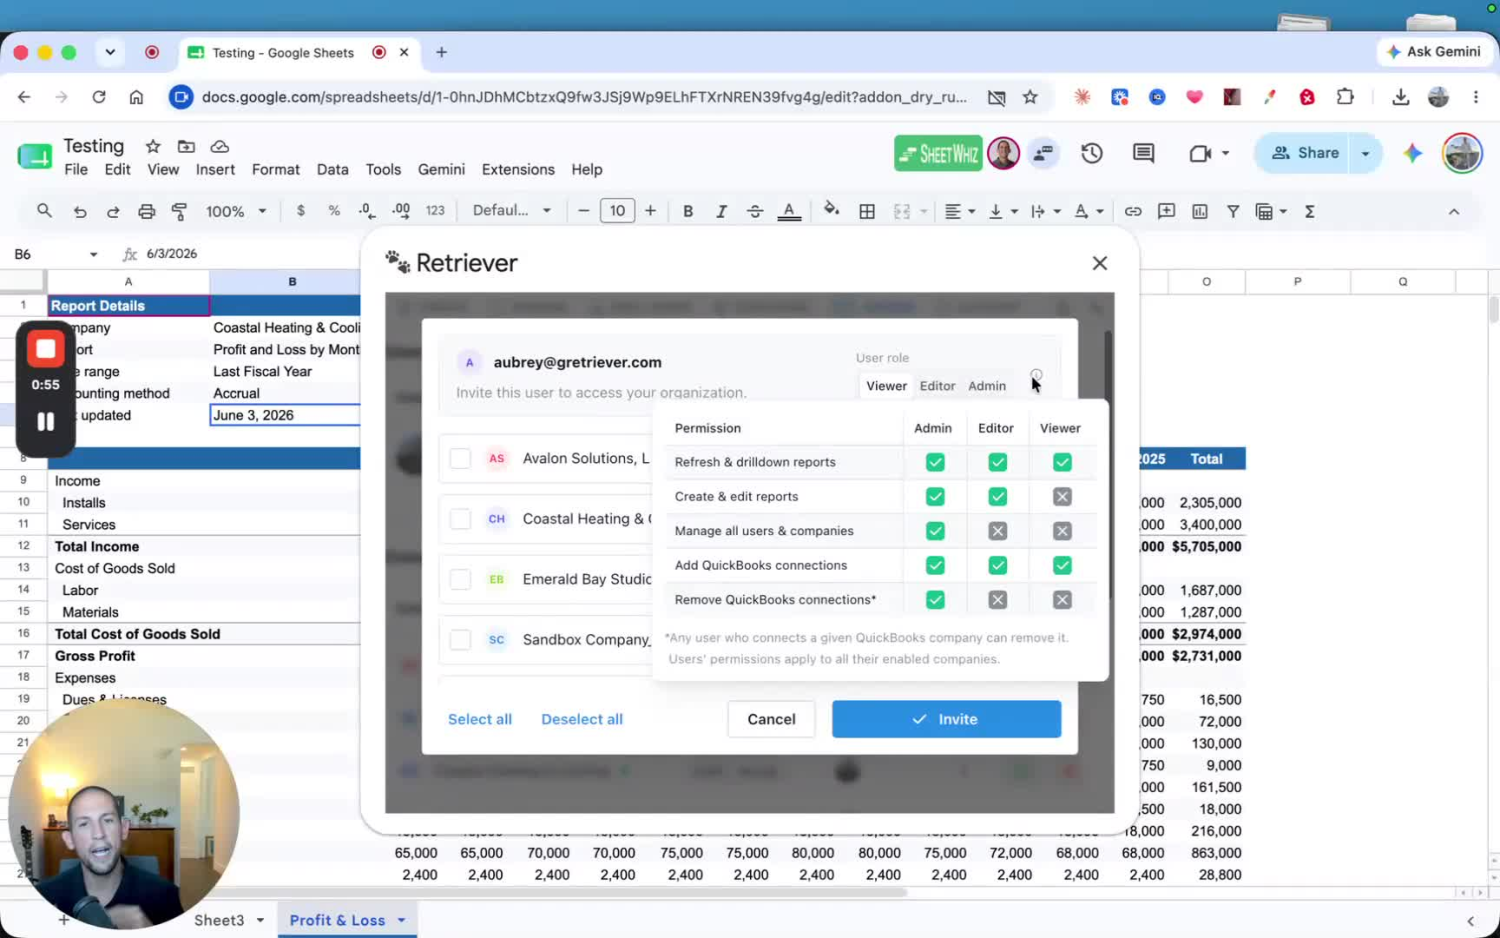
Task: Apply bold formatting
Action: pos(688,211)
